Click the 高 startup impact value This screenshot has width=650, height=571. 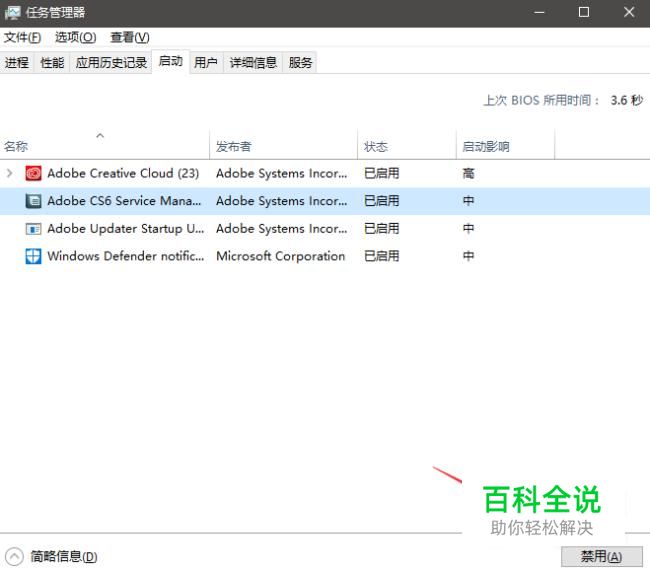[x=468, y=173]
